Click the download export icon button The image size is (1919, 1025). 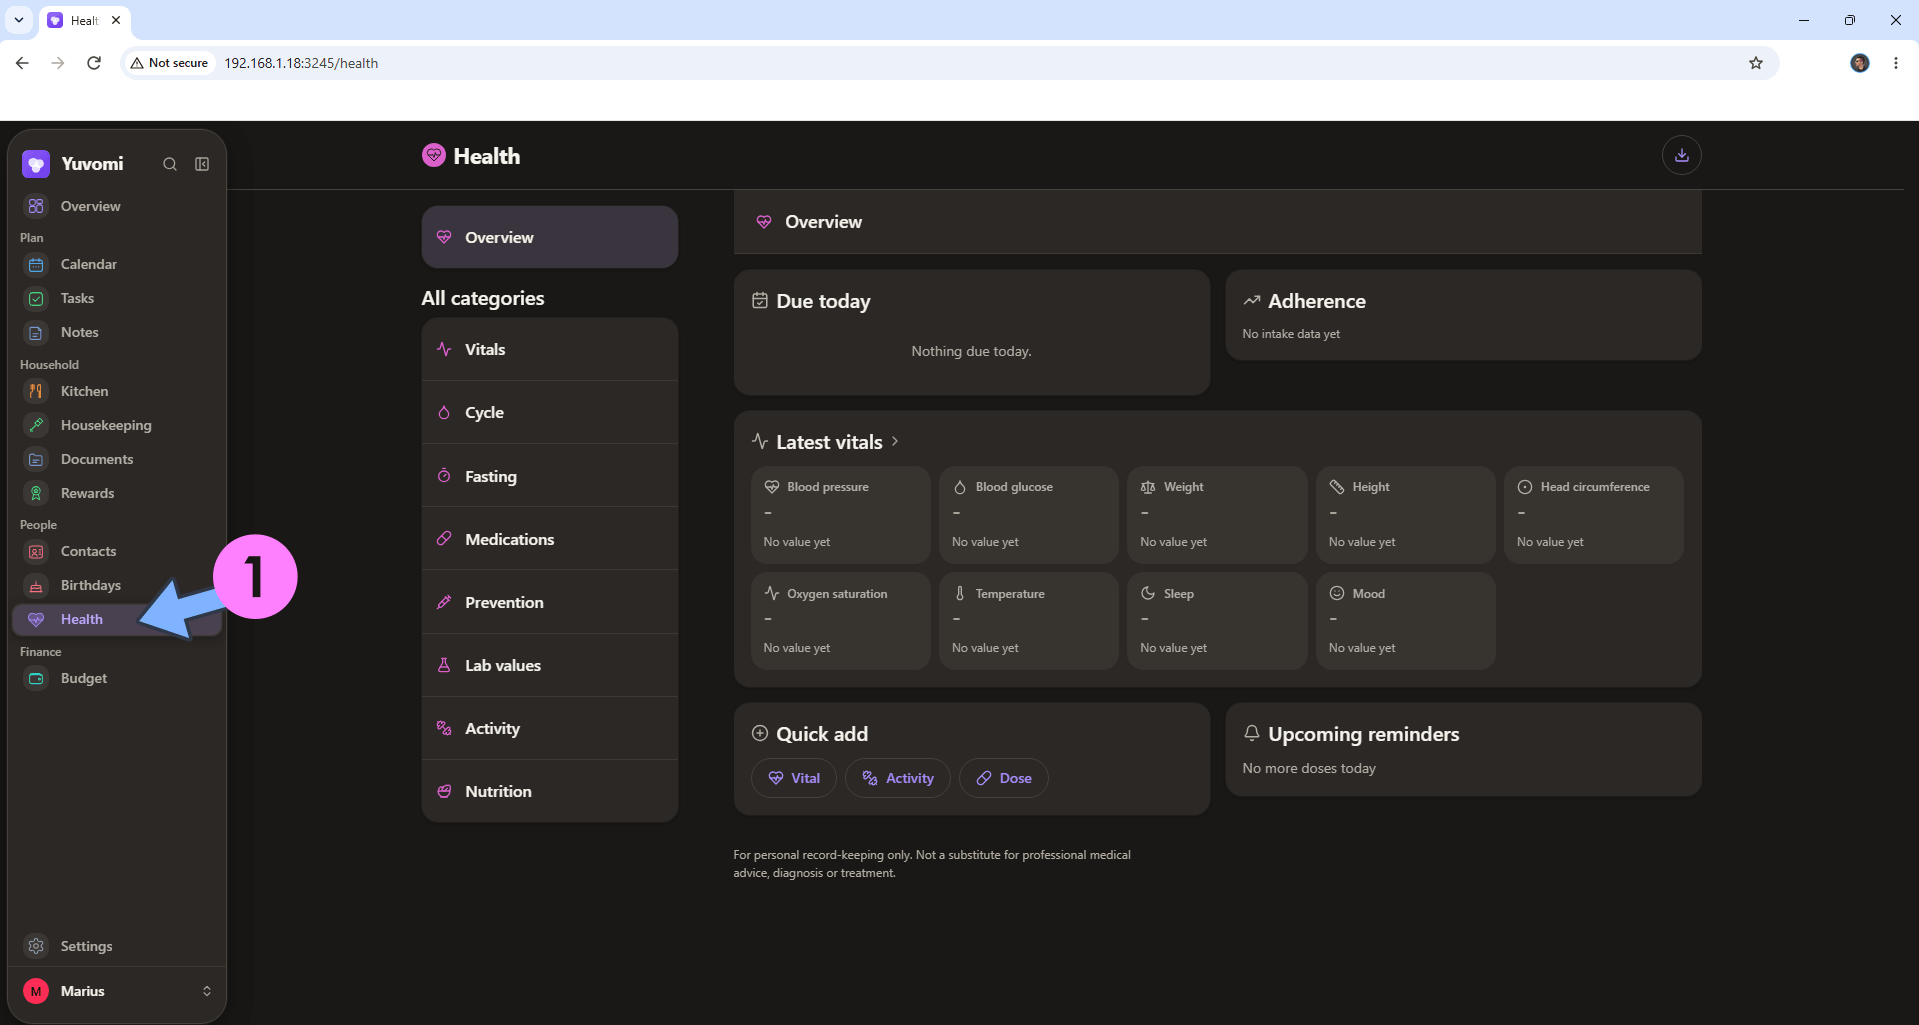(x=1681, y=155)
